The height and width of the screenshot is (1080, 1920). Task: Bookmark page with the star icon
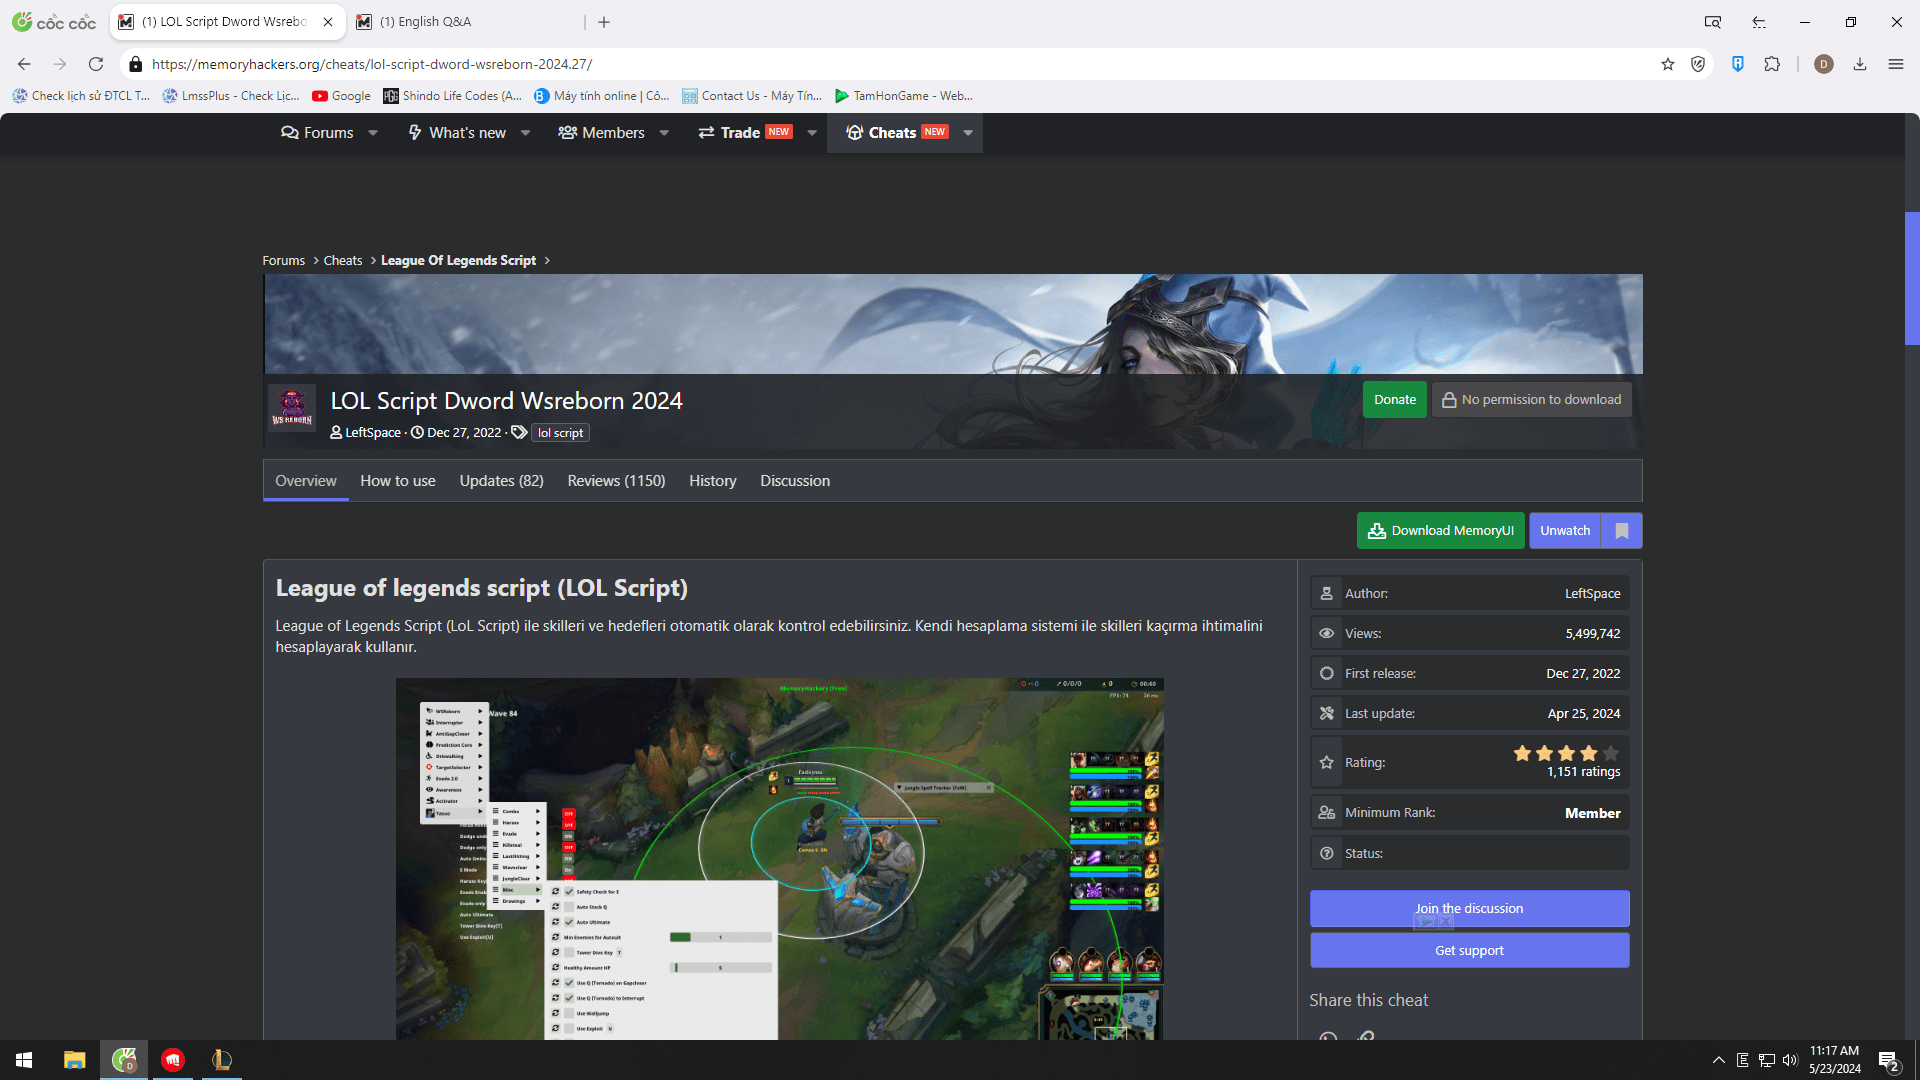[1668, 64]
